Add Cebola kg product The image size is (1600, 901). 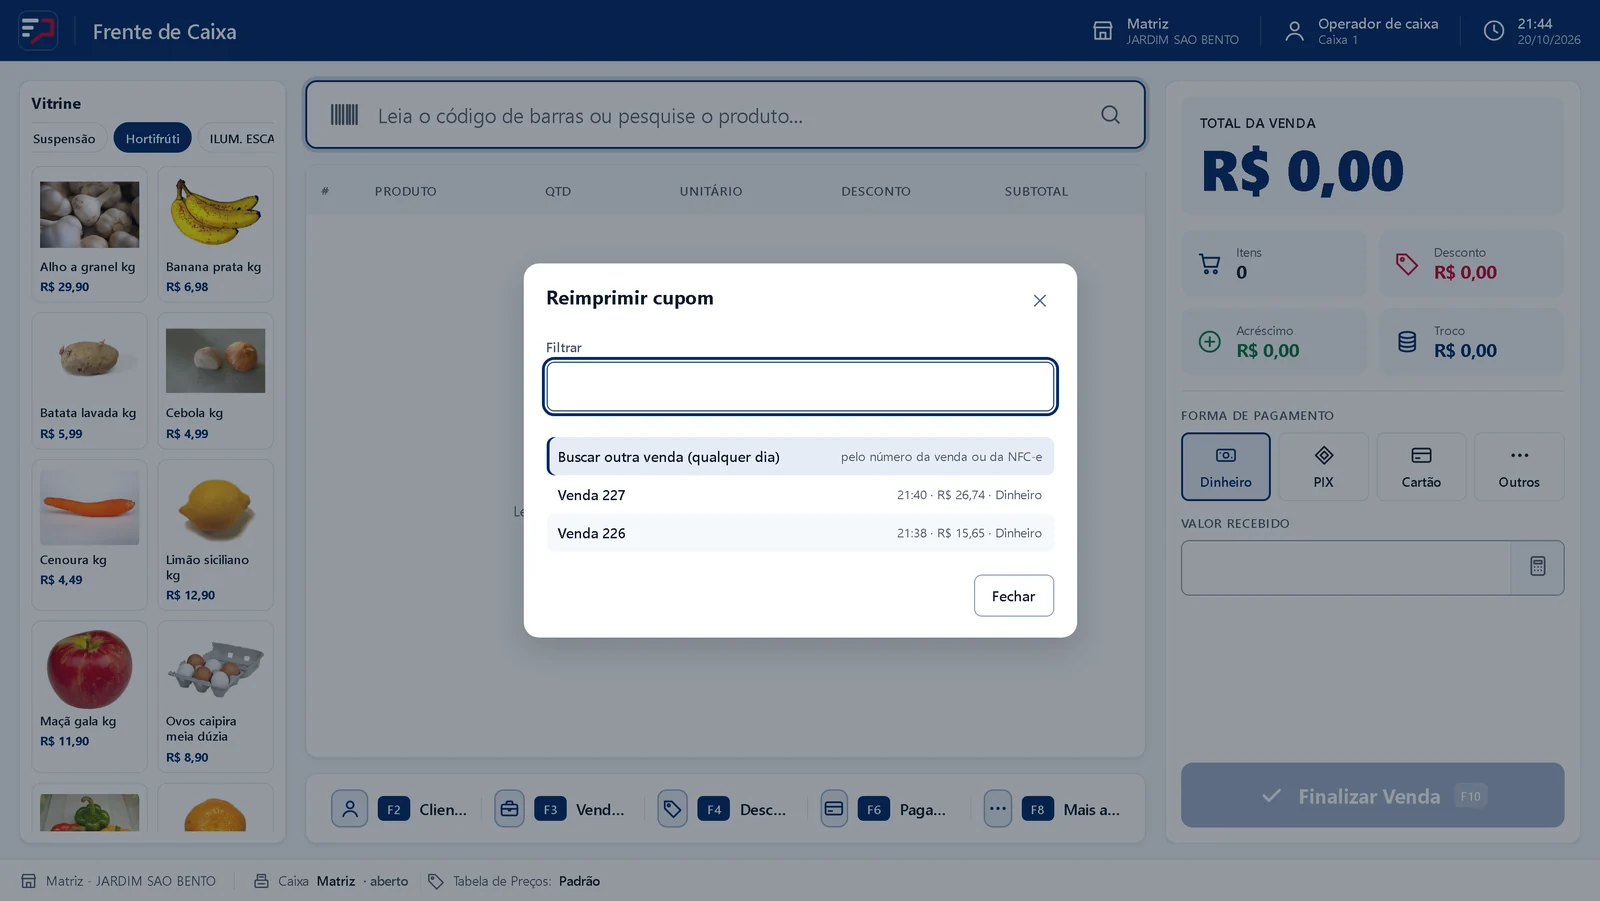215,381
